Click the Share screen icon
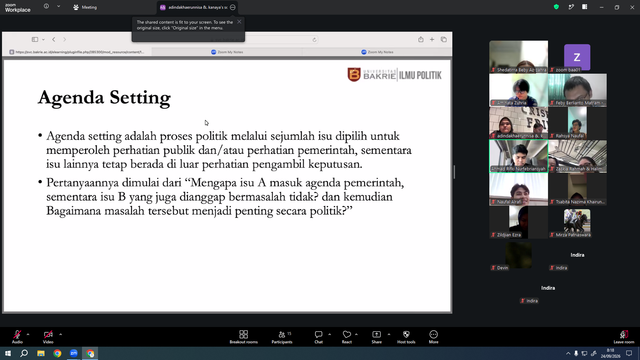640x360 pixels. click(376, 337)
